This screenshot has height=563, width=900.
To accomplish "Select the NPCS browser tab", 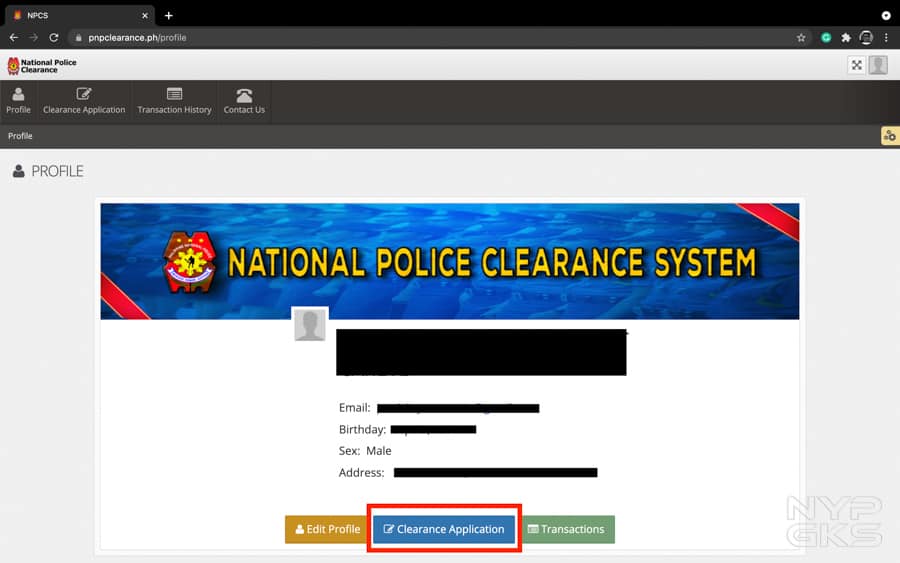I will point(75,15).
